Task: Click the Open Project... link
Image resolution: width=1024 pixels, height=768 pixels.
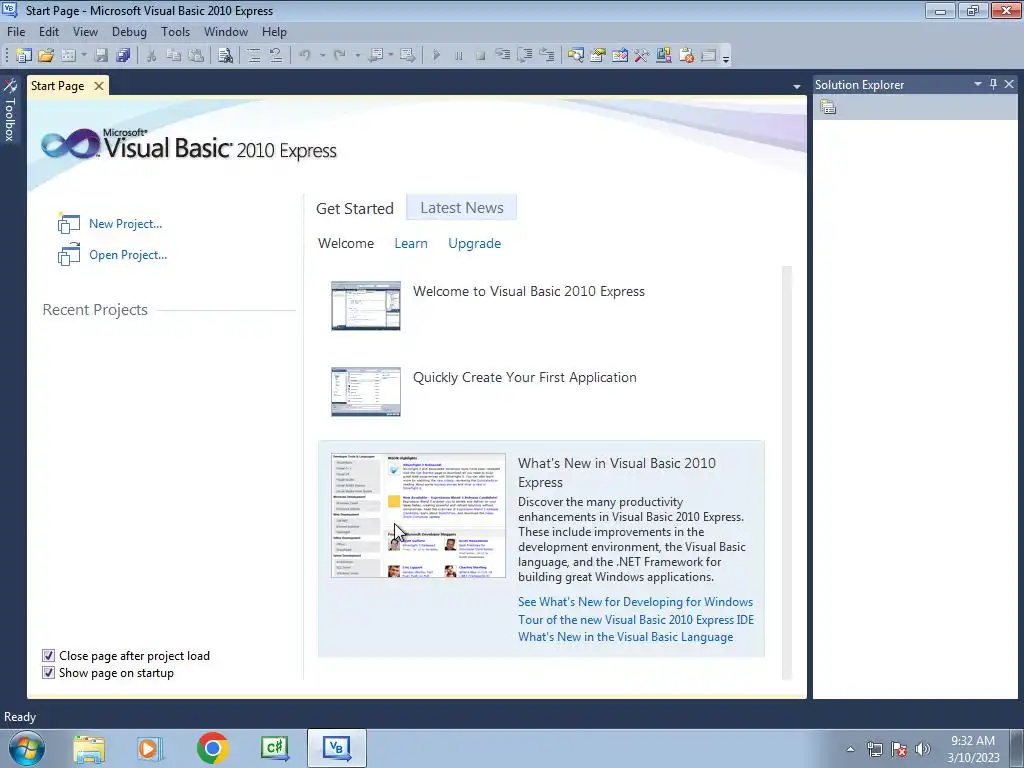Action: pos(128,255)
